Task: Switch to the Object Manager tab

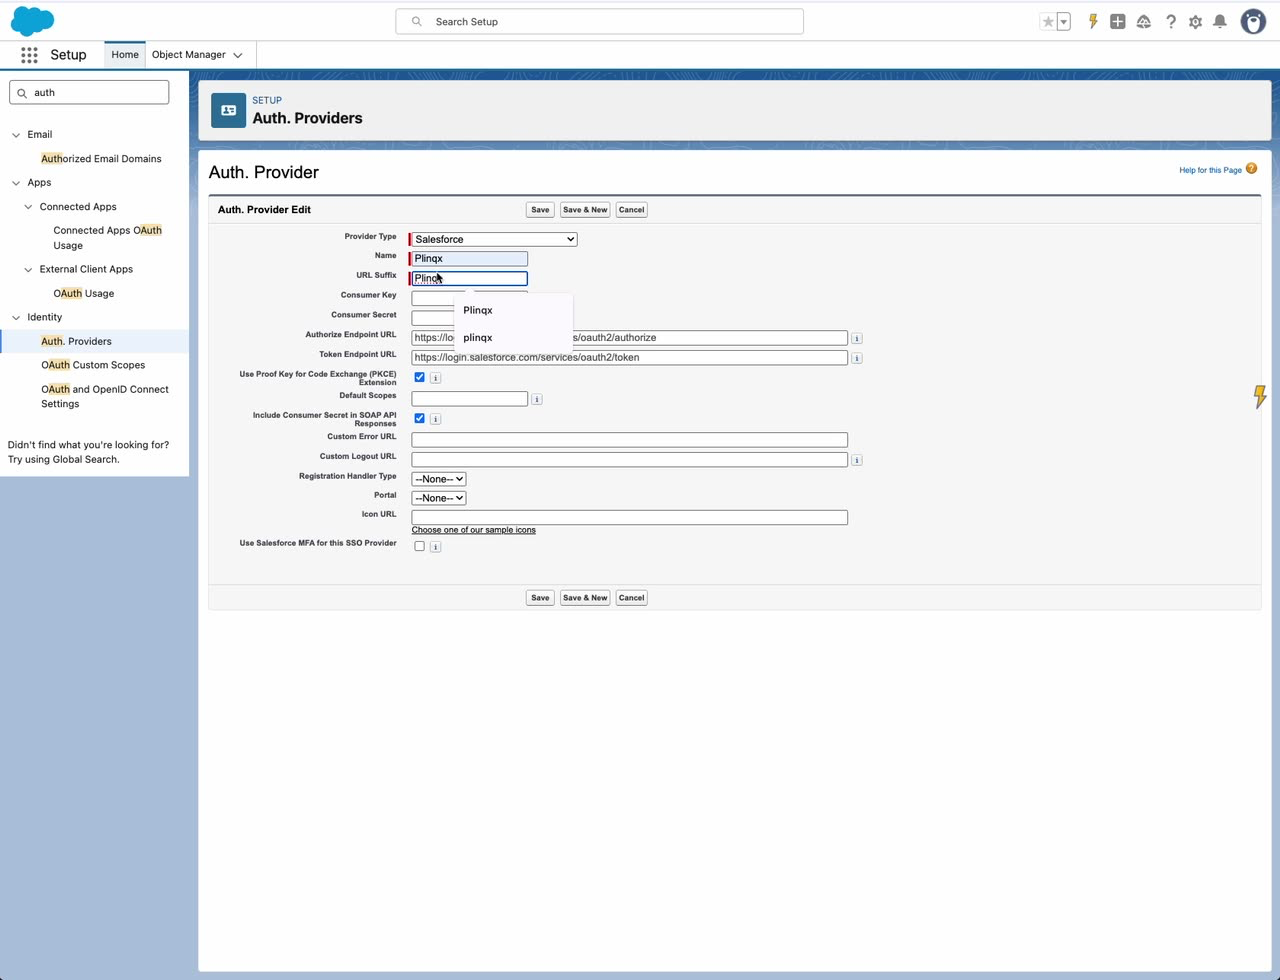Action: [189, 55]
